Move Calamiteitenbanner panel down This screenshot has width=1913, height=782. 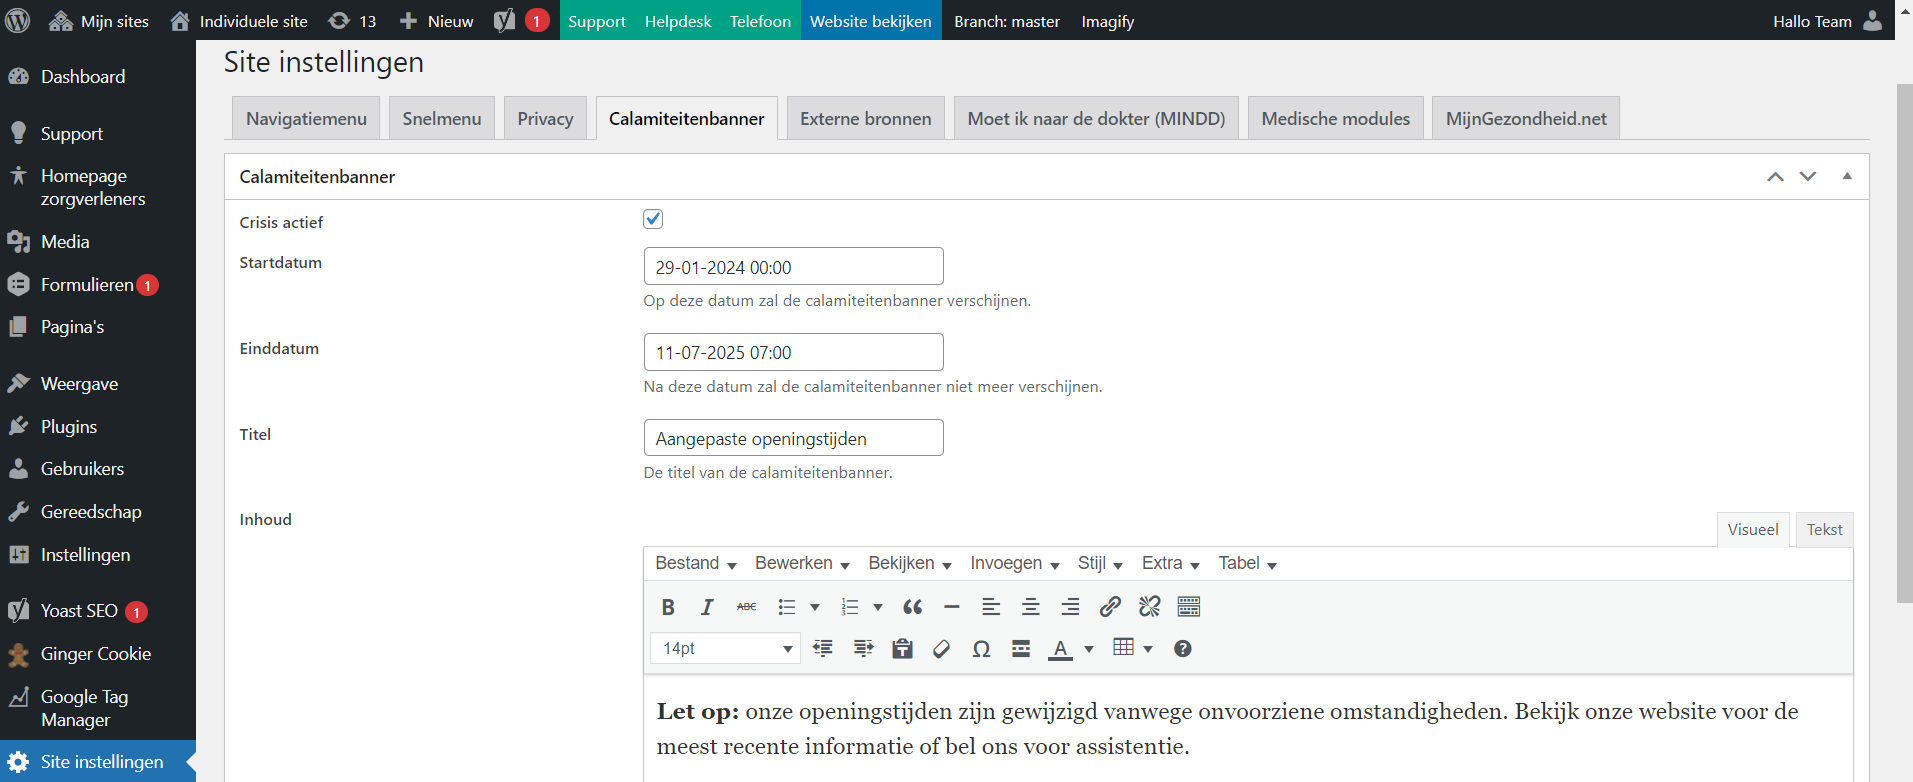[1808, 177]
